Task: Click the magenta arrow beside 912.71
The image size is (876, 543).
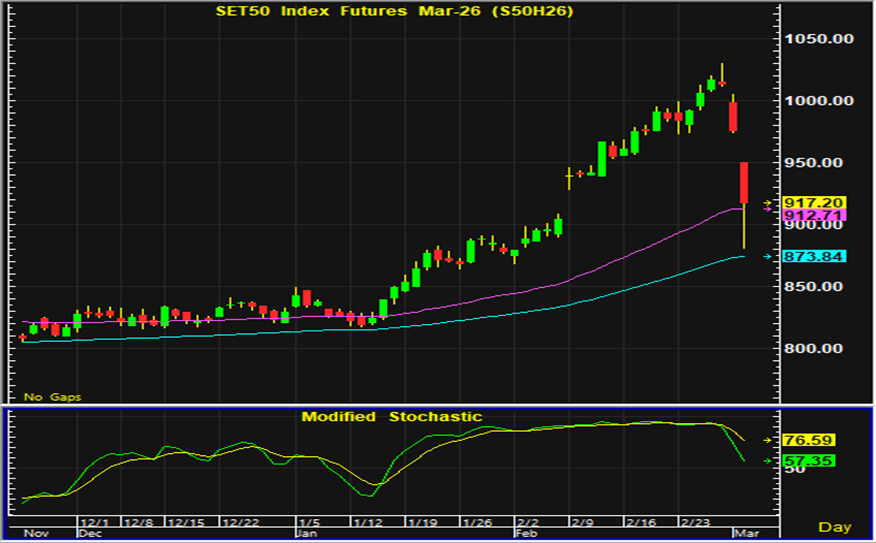Action: (768, 210)
